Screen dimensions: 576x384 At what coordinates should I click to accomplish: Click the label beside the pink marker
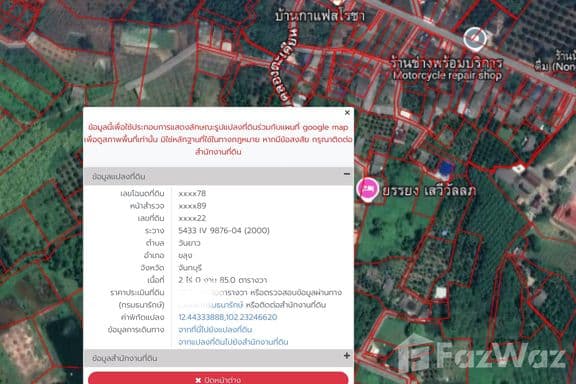coord(429,191)
